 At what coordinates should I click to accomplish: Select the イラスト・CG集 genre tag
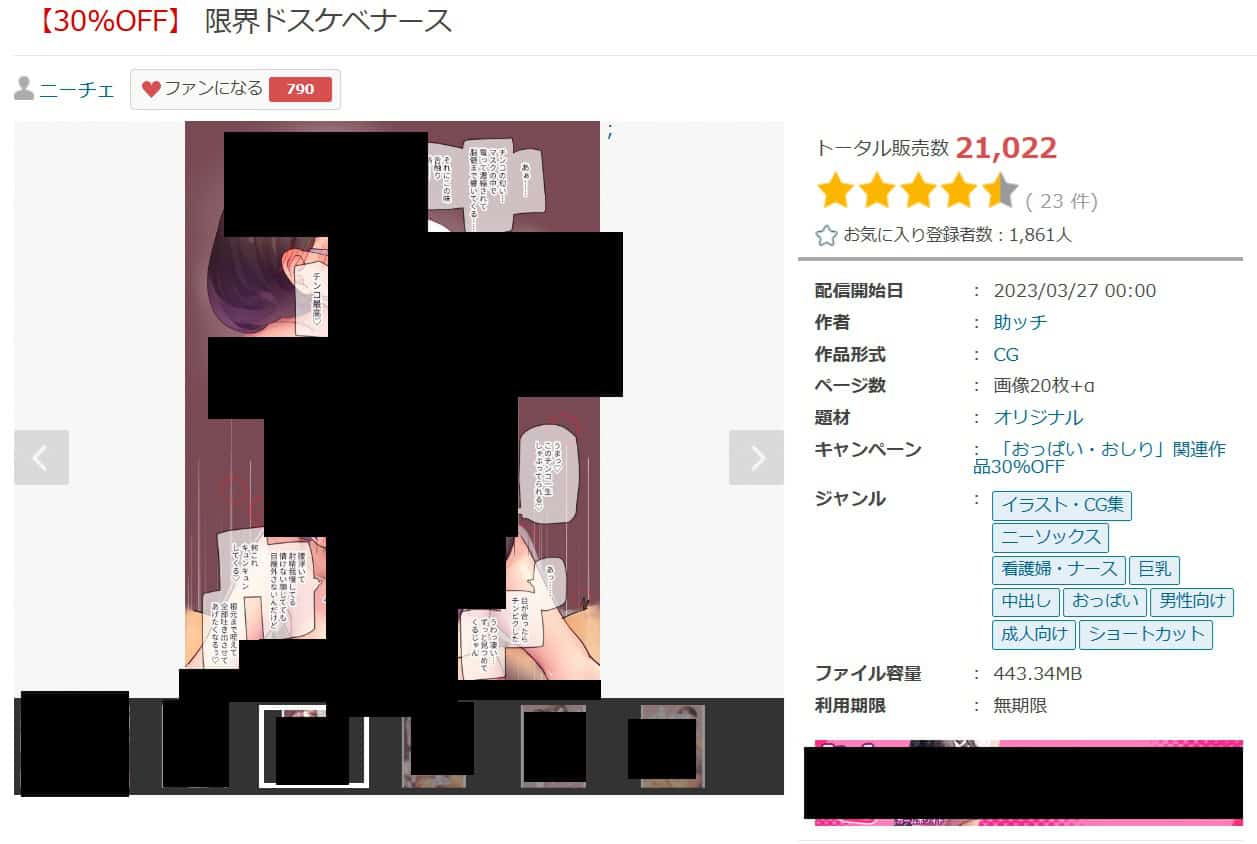pos(1062,505)
